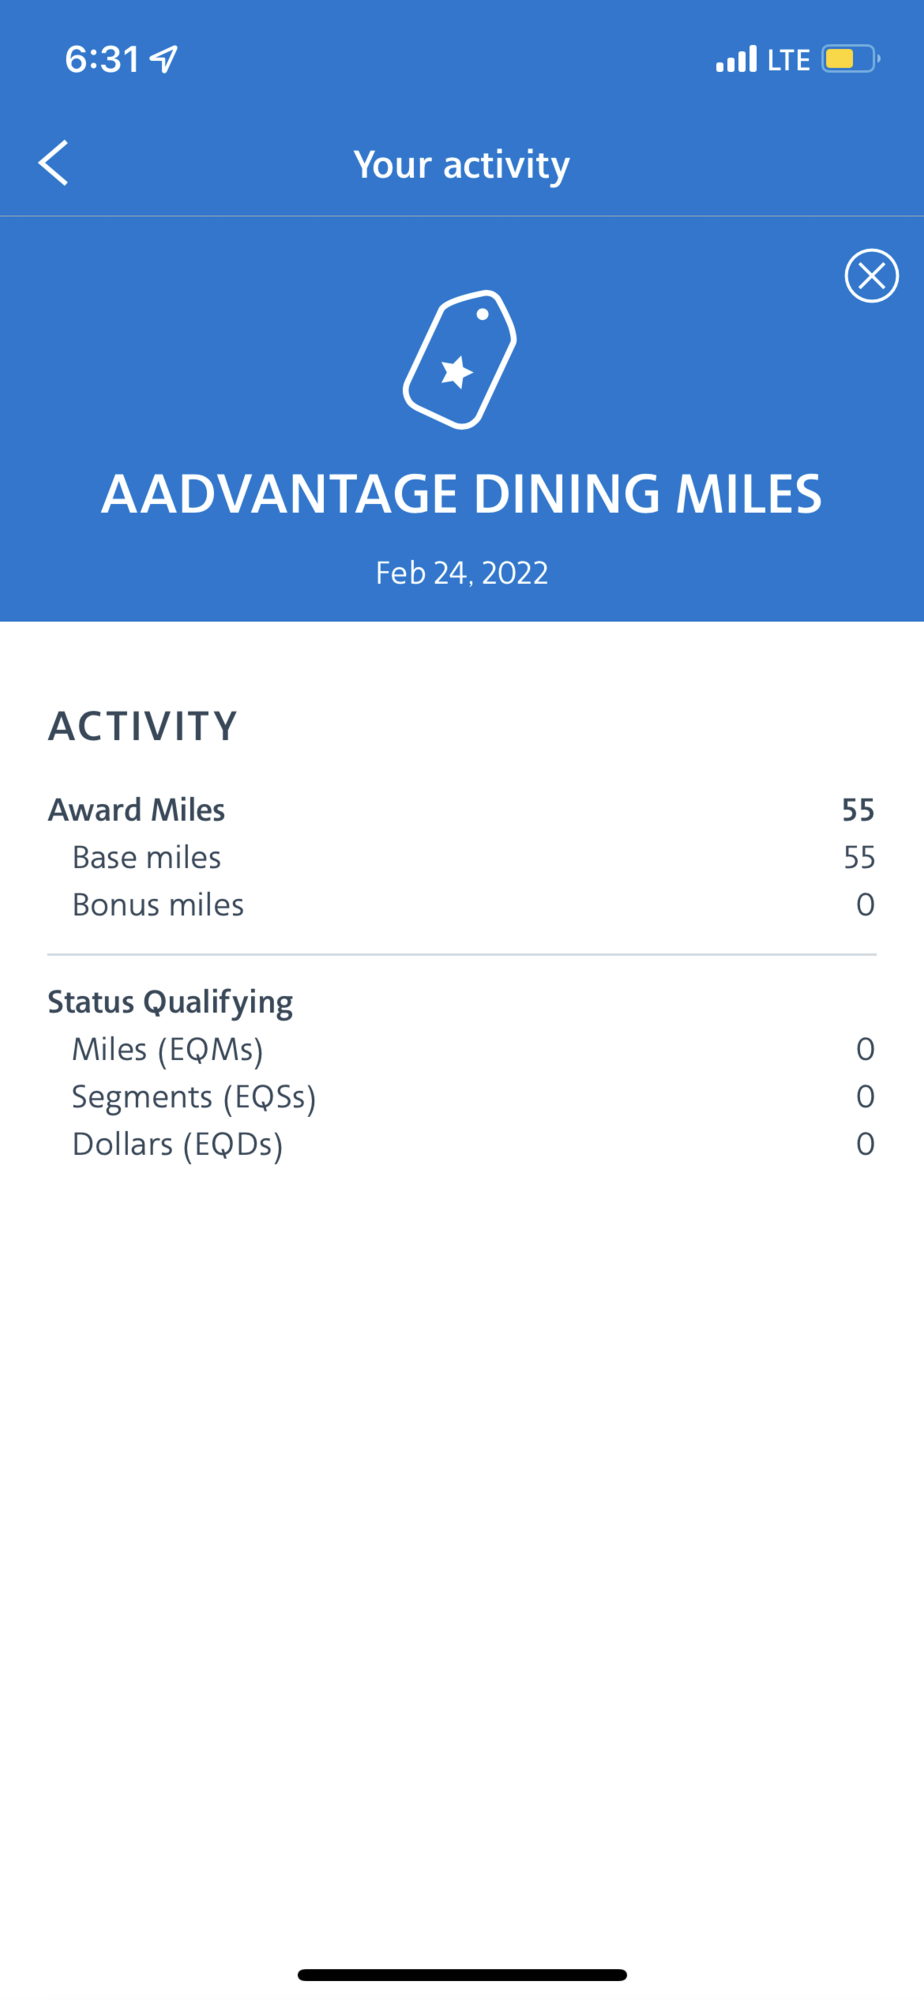Image resolution: width=924 pixels, height=2000 pixels.
Task: Tap the Feb 24, 2022 date
Action: (462, 573)
